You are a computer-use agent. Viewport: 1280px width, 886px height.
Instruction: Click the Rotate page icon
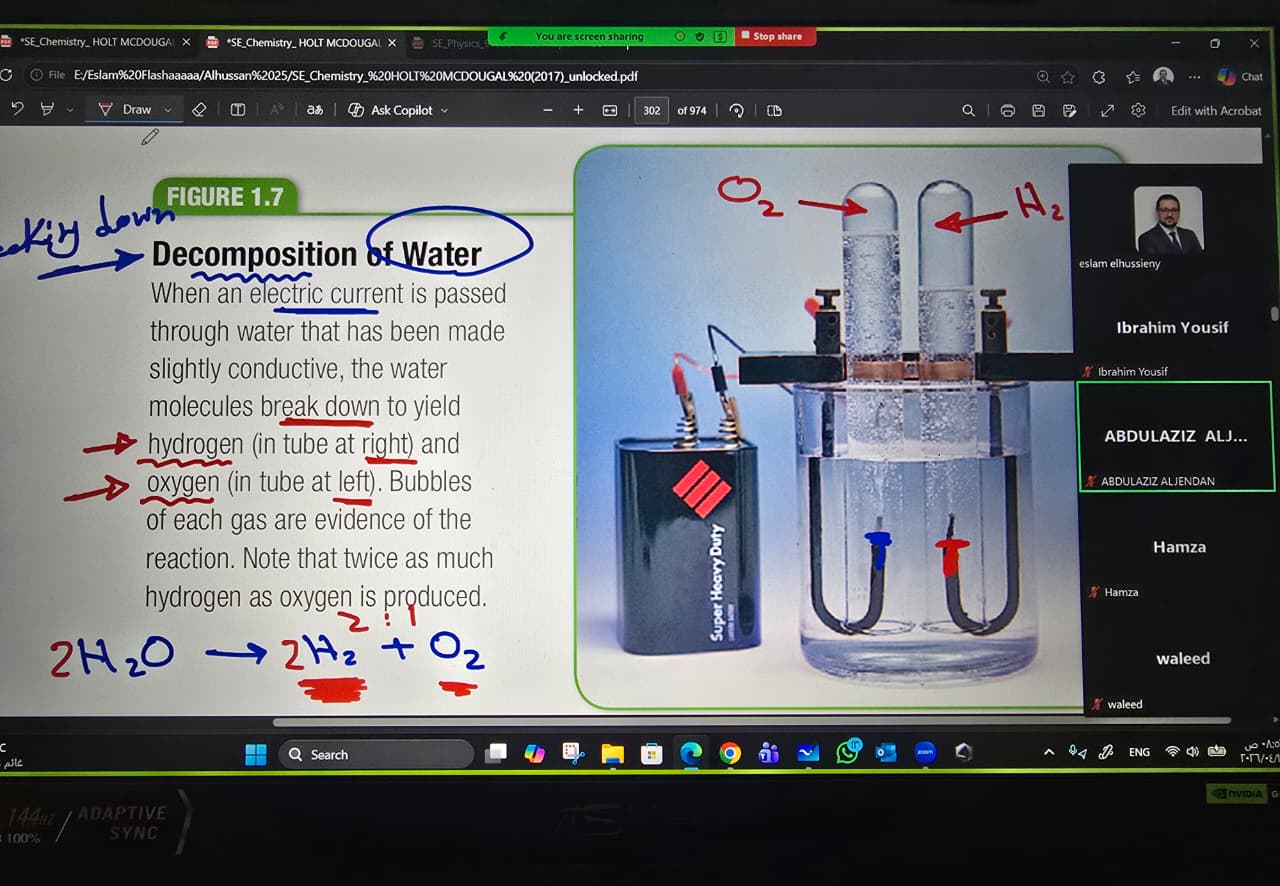[737, 110]
